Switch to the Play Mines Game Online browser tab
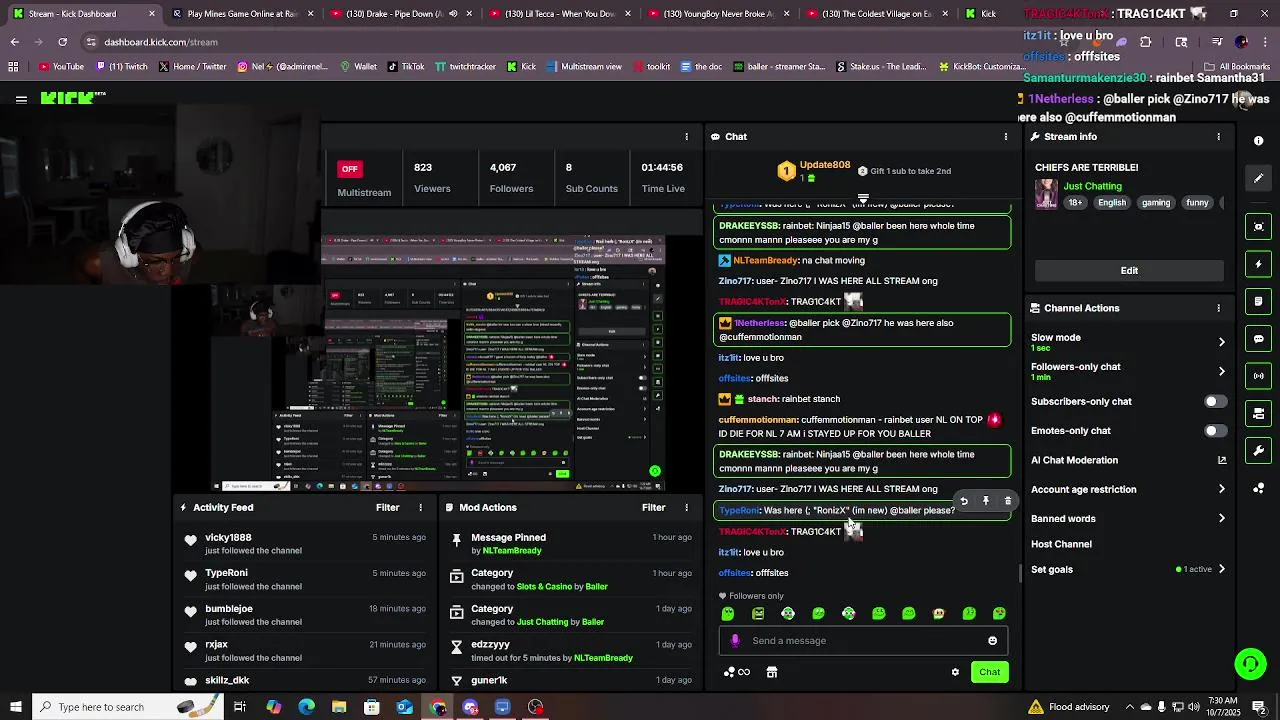The image size is (1280, 720). (241, 14)
